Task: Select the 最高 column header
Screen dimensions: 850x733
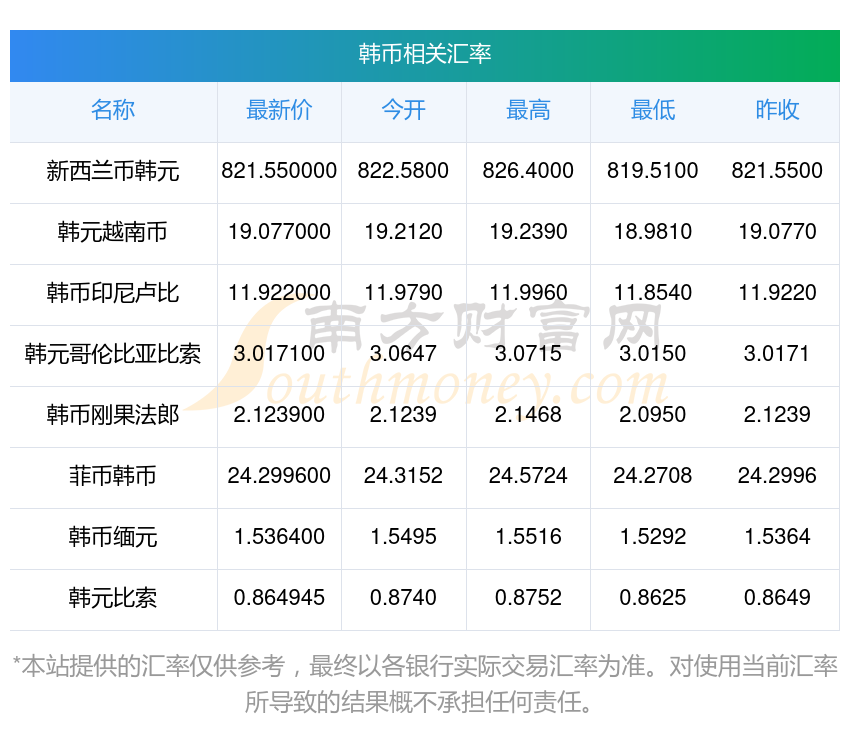Action: pos(528,110)
